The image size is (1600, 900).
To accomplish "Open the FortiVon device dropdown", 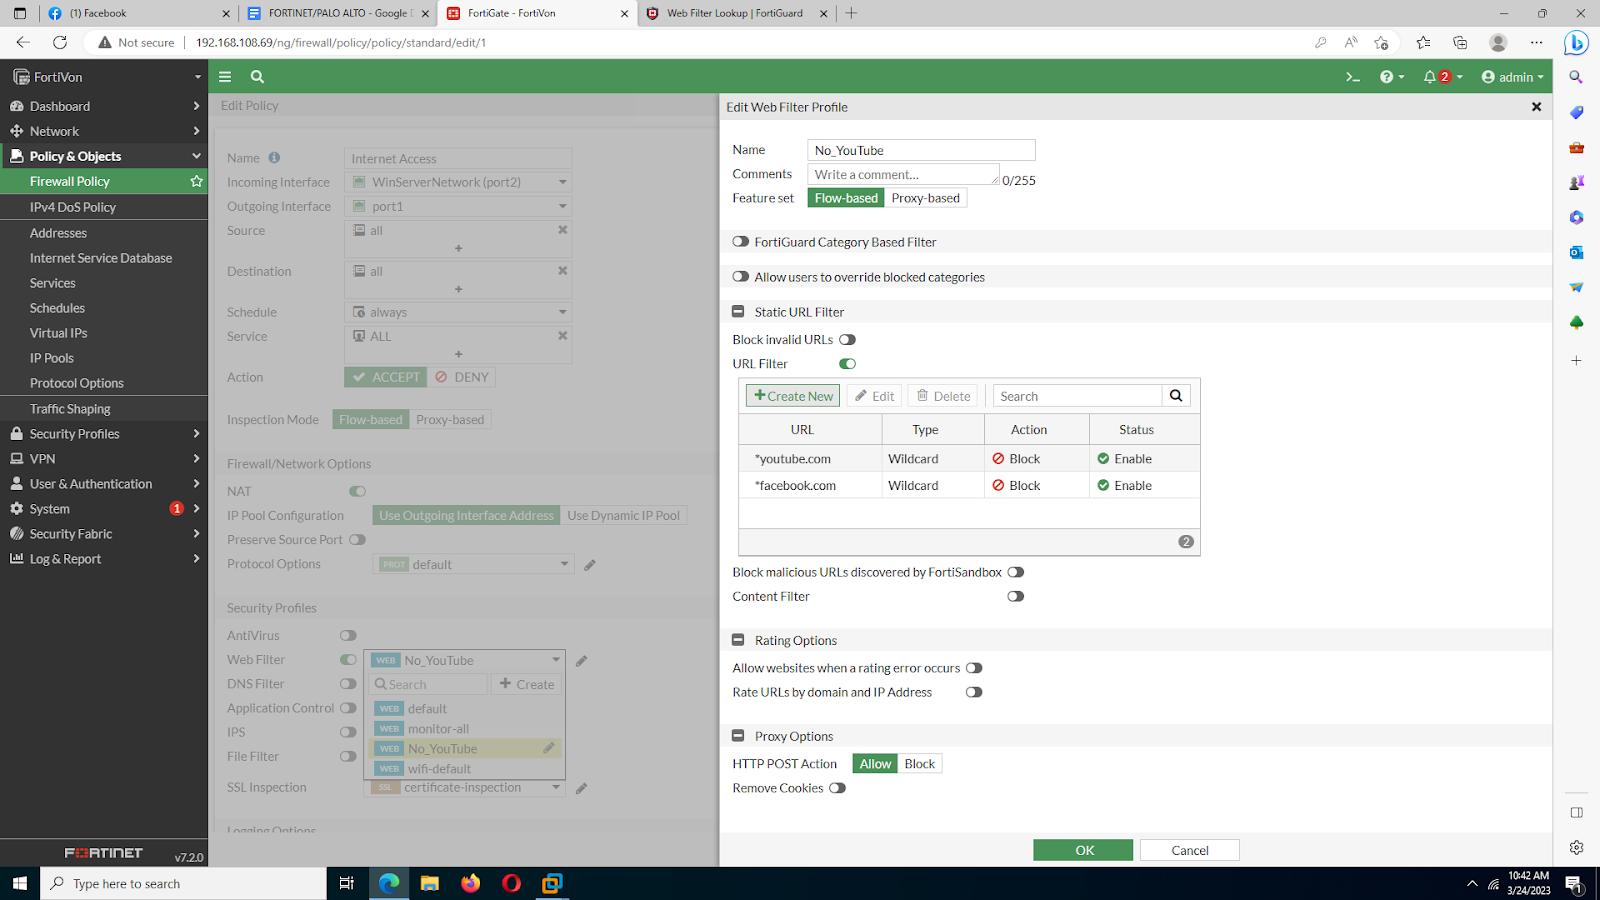I will [x=105, y=77].
